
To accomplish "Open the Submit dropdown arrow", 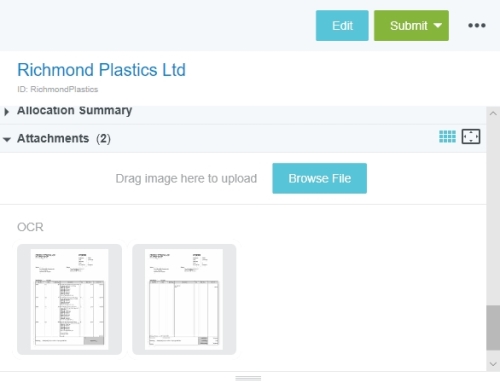I will point(438,26).
